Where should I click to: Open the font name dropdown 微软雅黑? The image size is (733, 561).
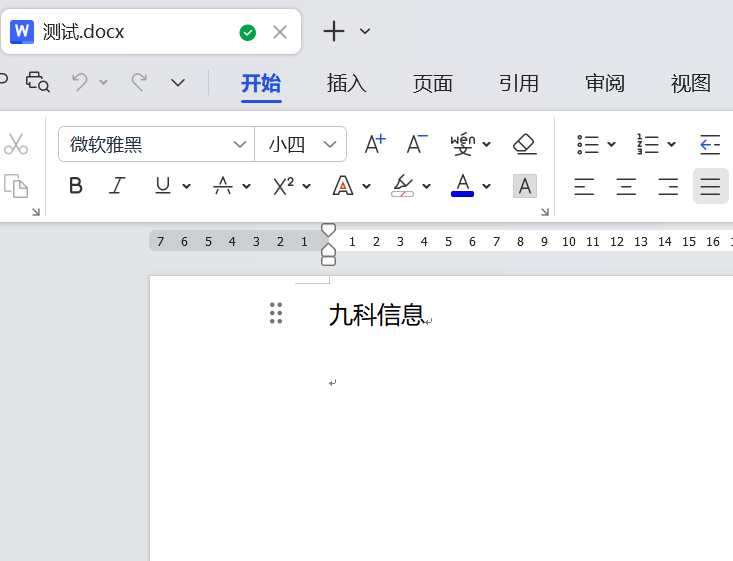coord(240,144)
